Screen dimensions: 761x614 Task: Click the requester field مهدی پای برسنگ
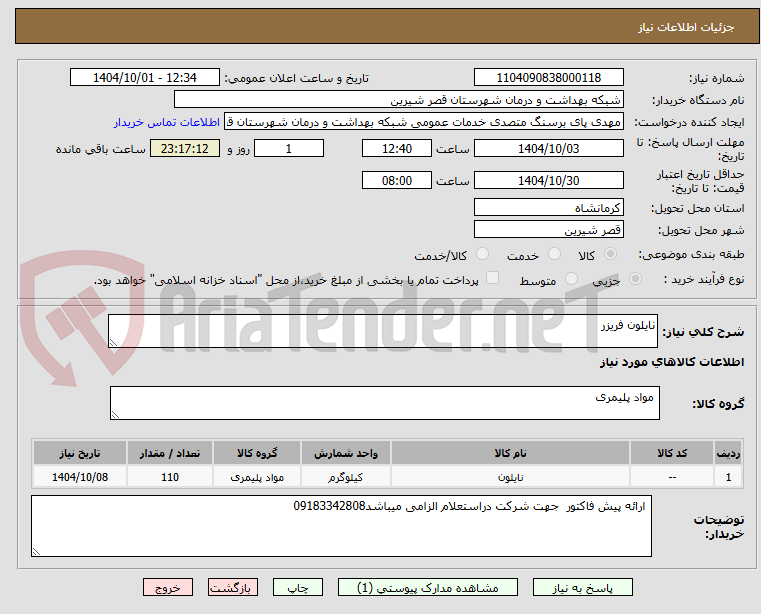click(x=423, y=122)
